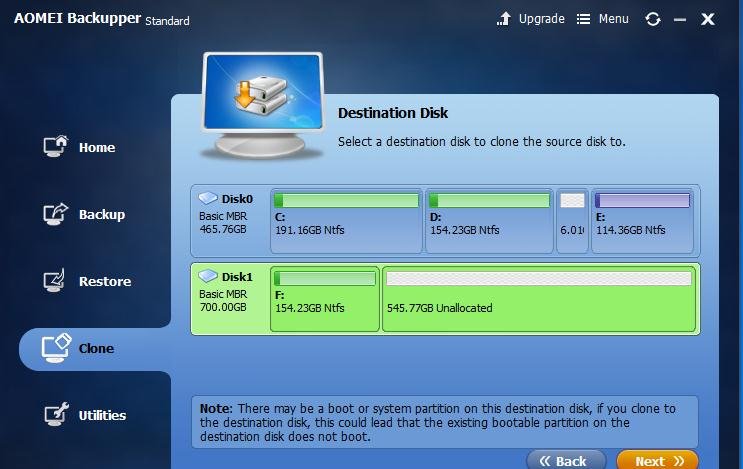Viewport: 743px width, 469px height.
Task: Select the Clone tab
Action: (x=96, y=349)
